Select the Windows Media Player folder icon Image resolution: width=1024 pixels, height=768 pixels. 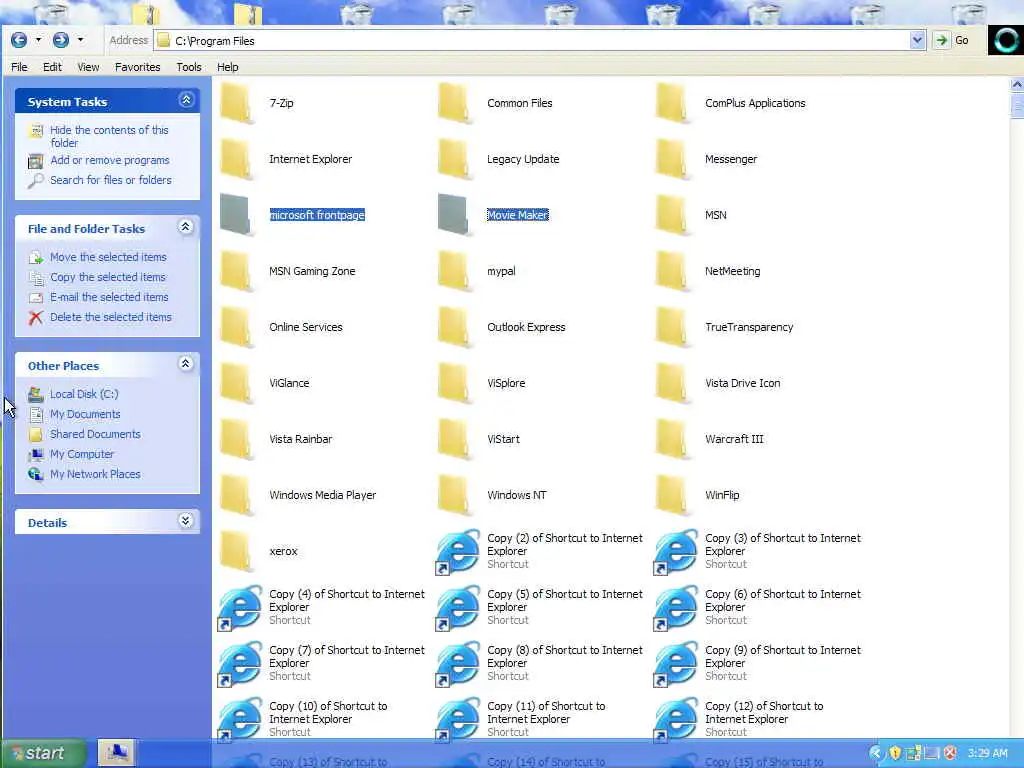tap(237, 495)
